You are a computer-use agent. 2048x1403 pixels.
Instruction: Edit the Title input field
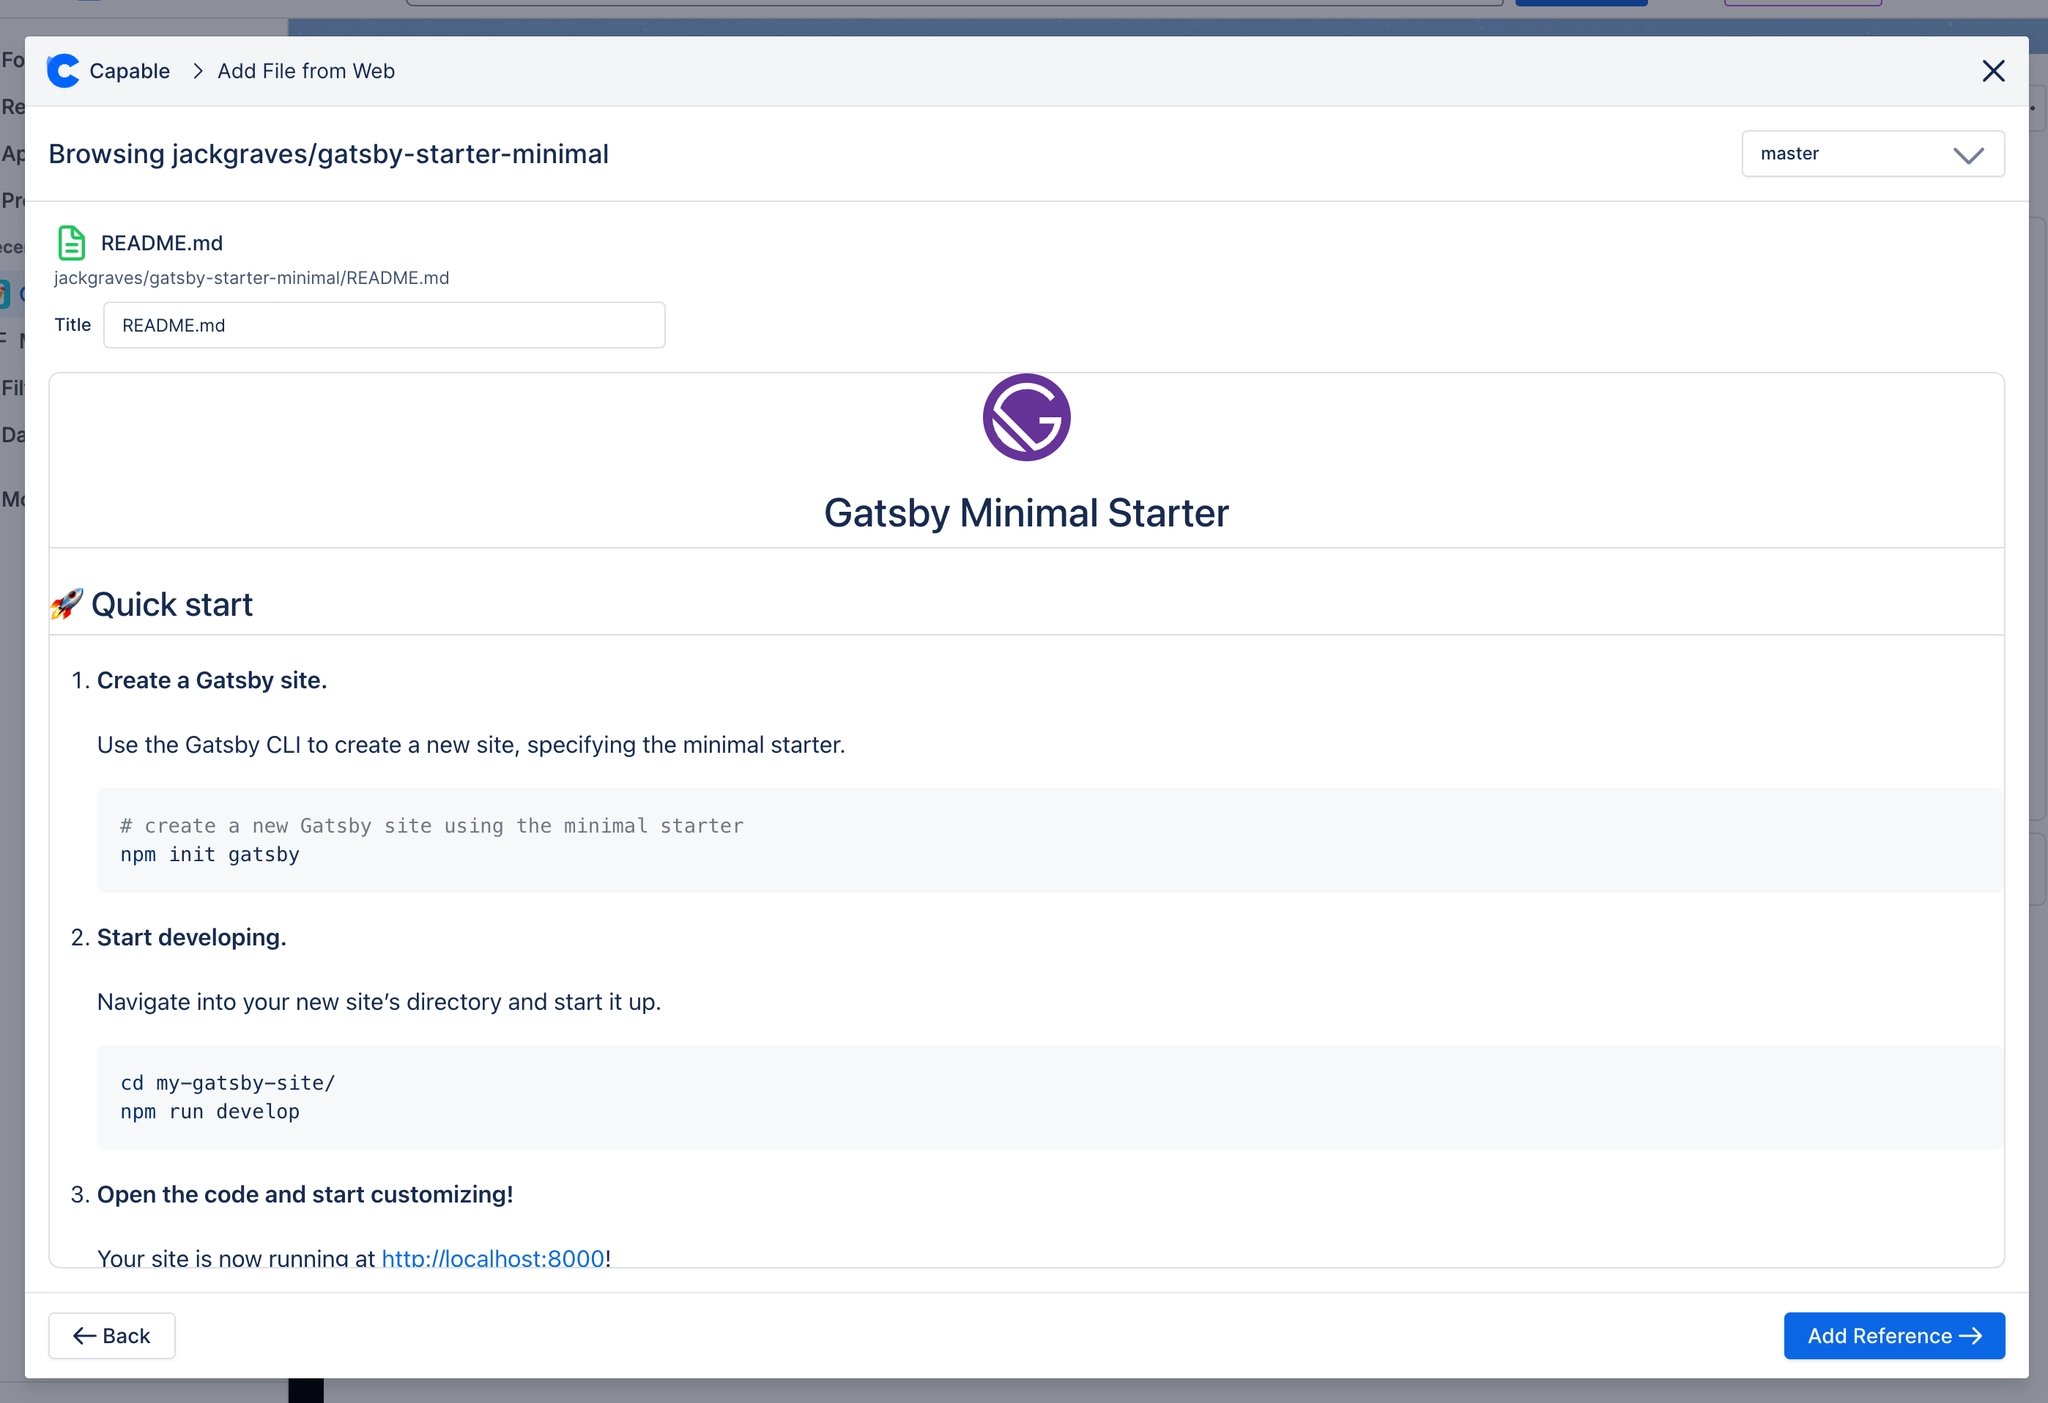tap(384, 325)
